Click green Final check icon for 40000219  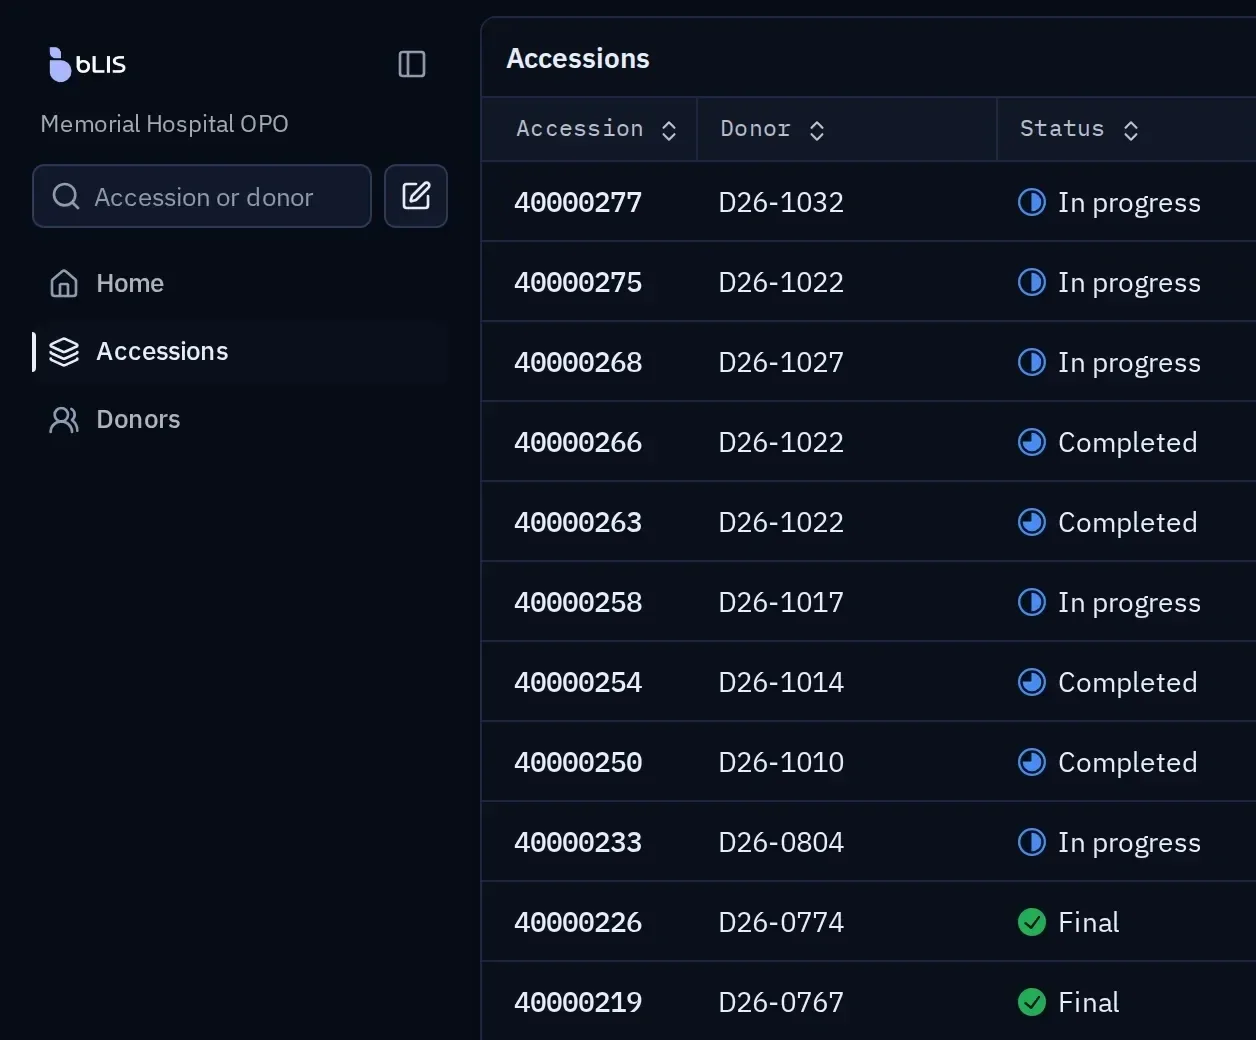click(1032, 1002)
